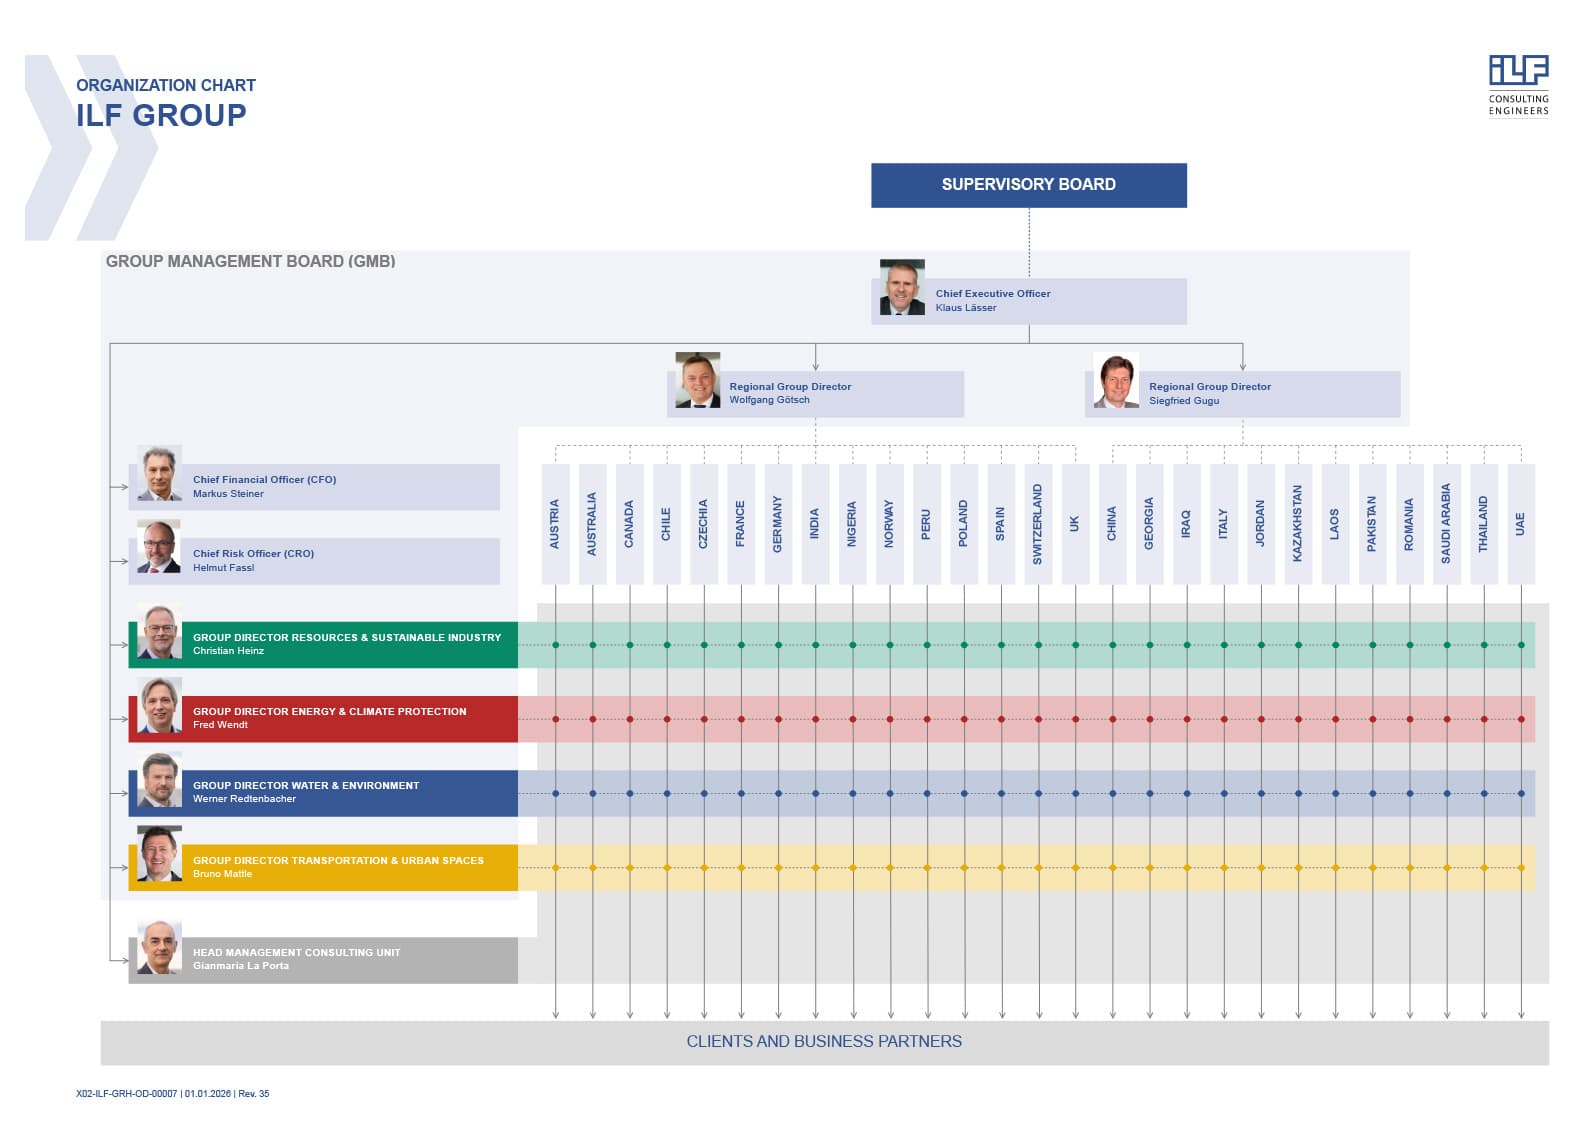
Task: Select the INDIA country column
Action: pos(815,524)
